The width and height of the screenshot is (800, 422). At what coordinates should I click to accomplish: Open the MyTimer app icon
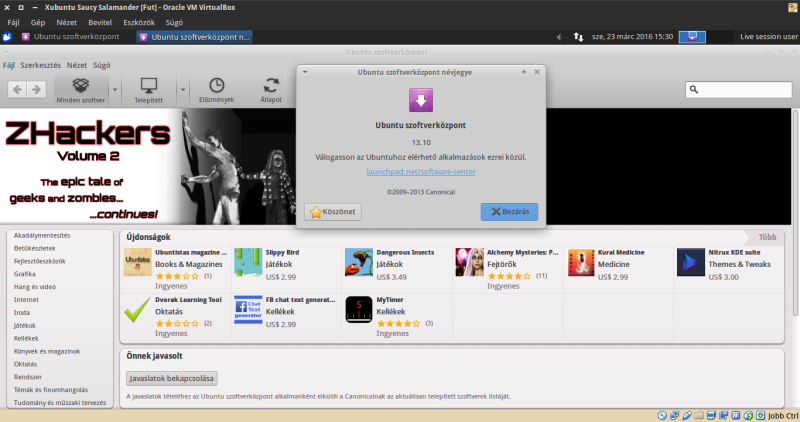pyautogui.click(x=359, y=310)
